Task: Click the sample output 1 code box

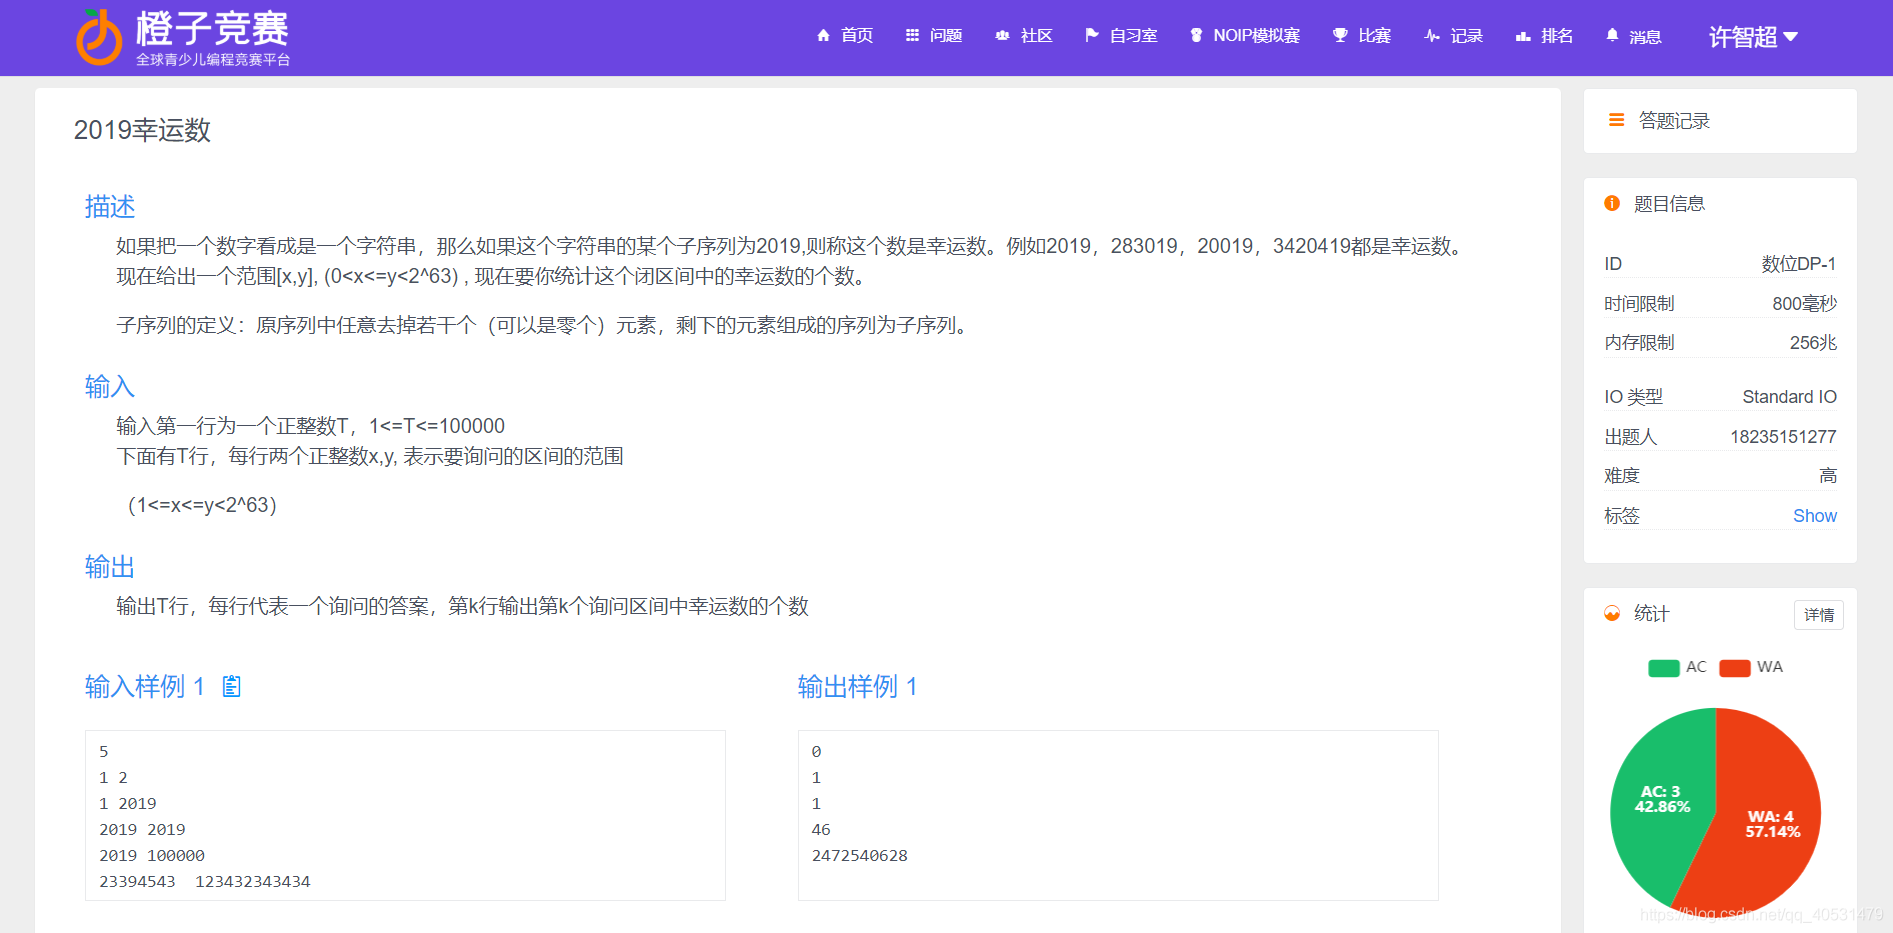Action: 1118,815
